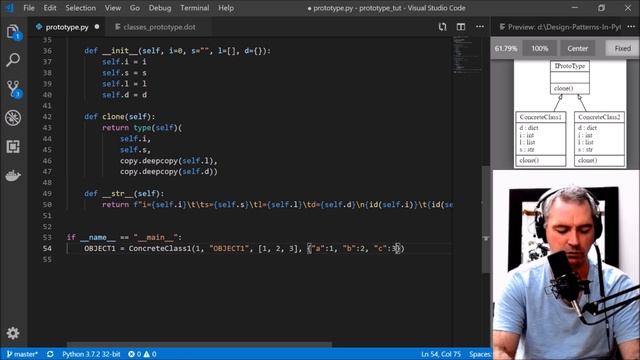640x360 pixels.
Task: Click the 61.79% zoom button in preview
Action: [506, 49]
